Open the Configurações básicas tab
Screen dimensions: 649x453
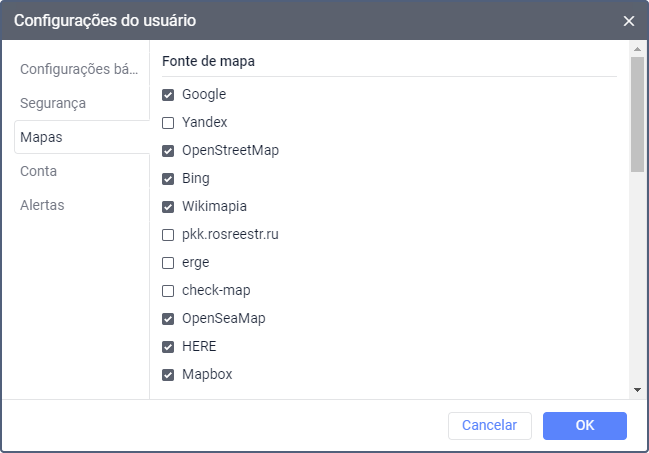(x=79, y=69)
